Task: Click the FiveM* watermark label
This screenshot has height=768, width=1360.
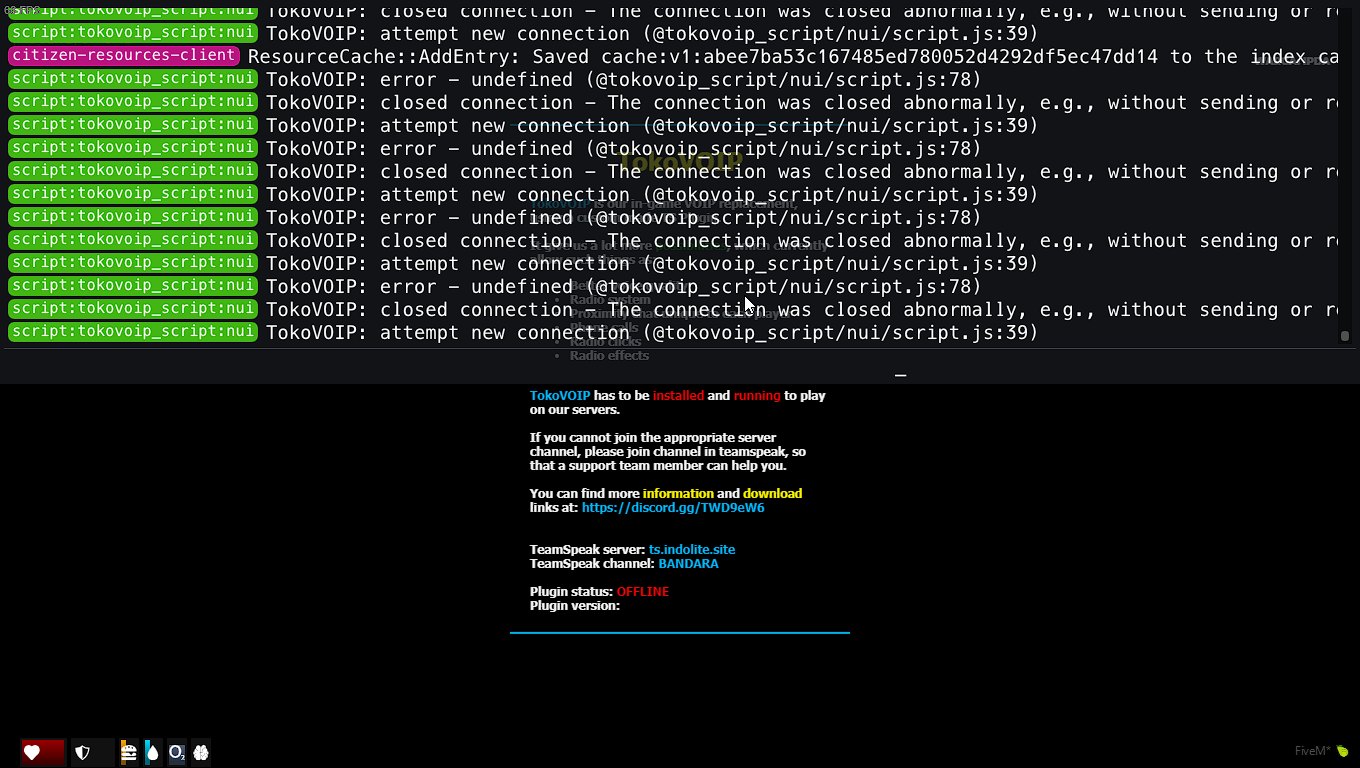Action: [x=1313, y=751]
